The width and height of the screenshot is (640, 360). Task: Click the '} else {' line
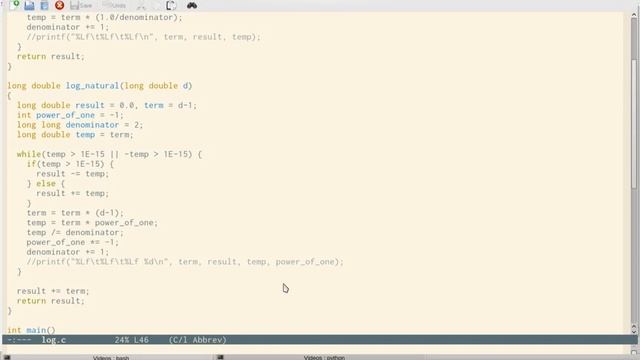46,184
